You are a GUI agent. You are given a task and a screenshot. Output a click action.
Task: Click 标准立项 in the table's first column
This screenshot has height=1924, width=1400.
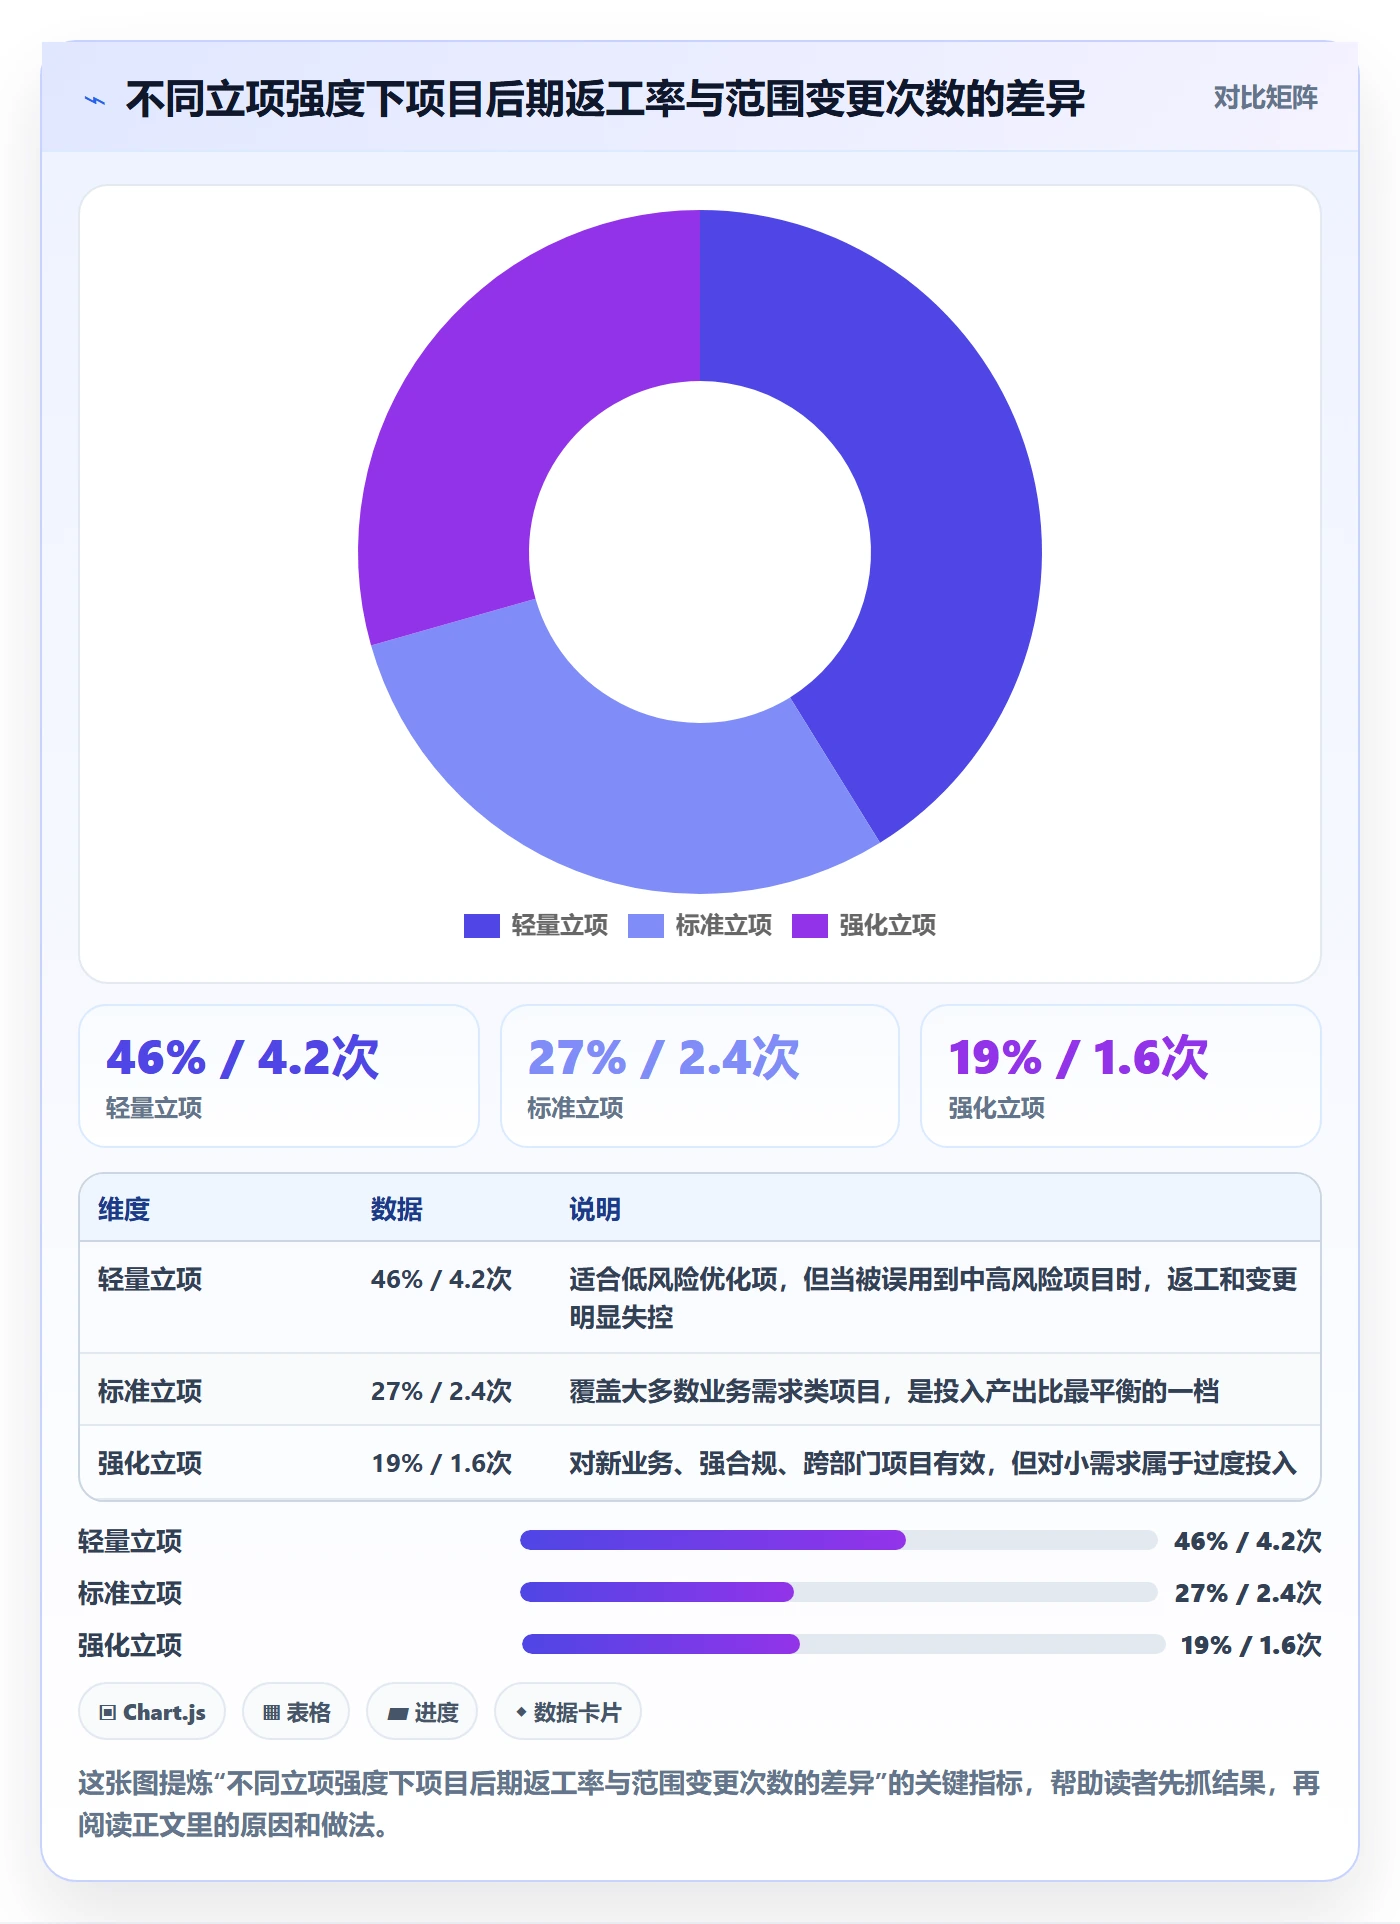coord(150,1391)
